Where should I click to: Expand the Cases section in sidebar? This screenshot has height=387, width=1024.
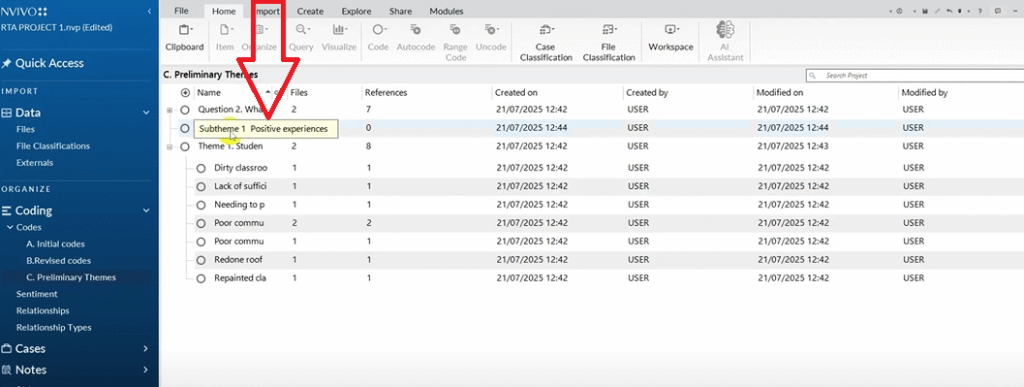coord(146,348)
